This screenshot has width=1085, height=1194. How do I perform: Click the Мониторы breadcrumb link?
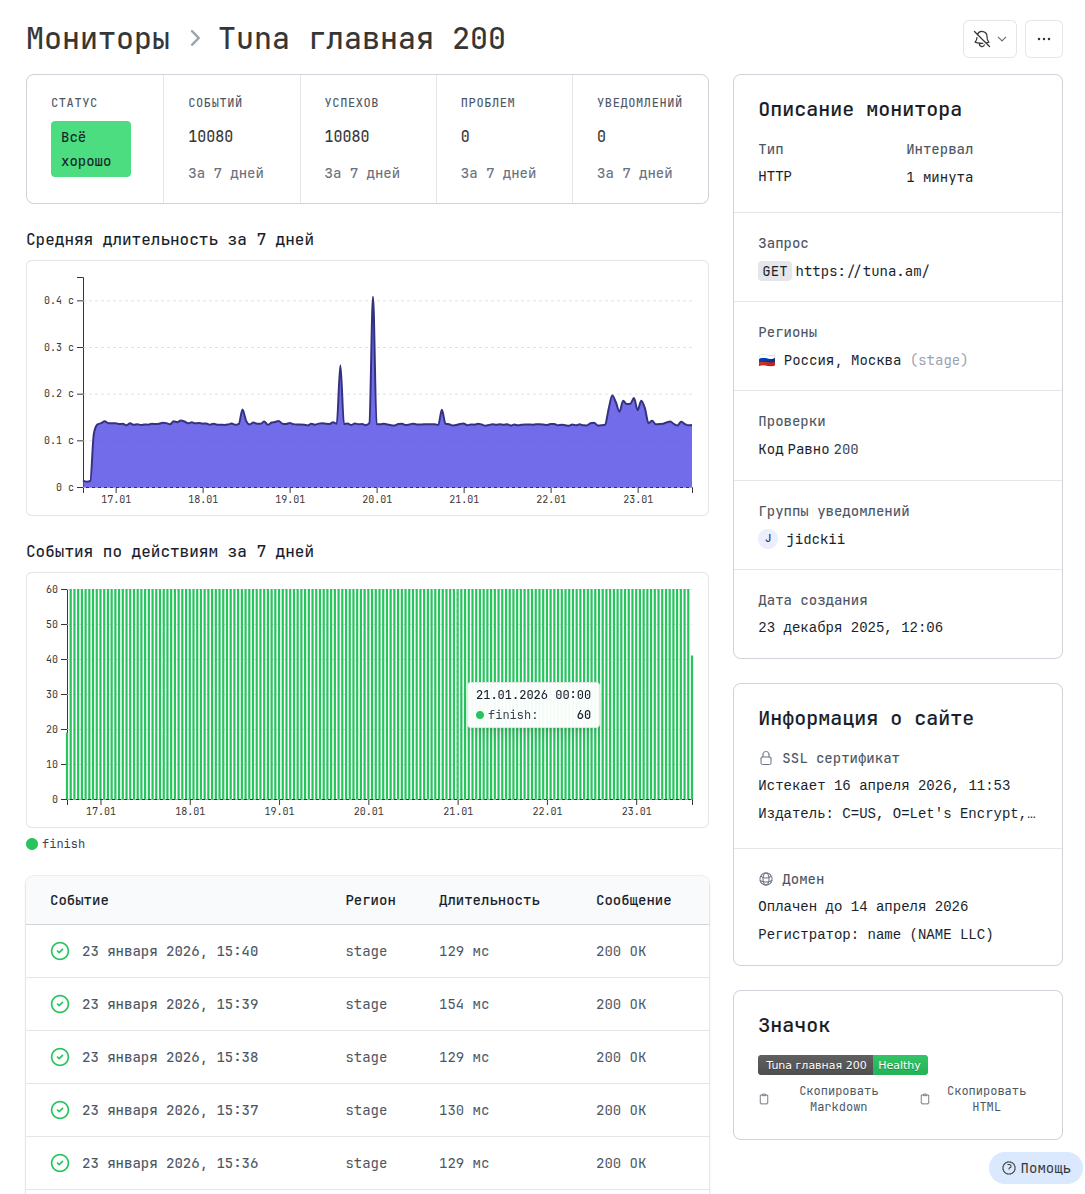(98, 39)
